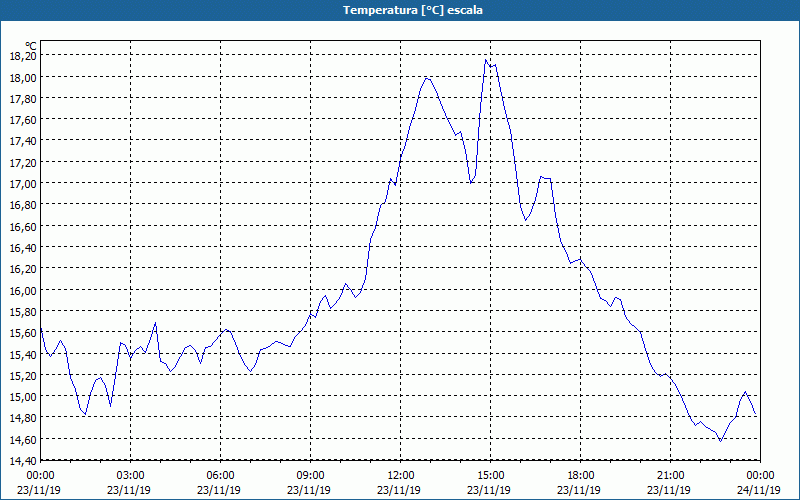Click the 16,80 temperature axis value
This screenshot has width=800, height=500.
[x=23, y=205]
